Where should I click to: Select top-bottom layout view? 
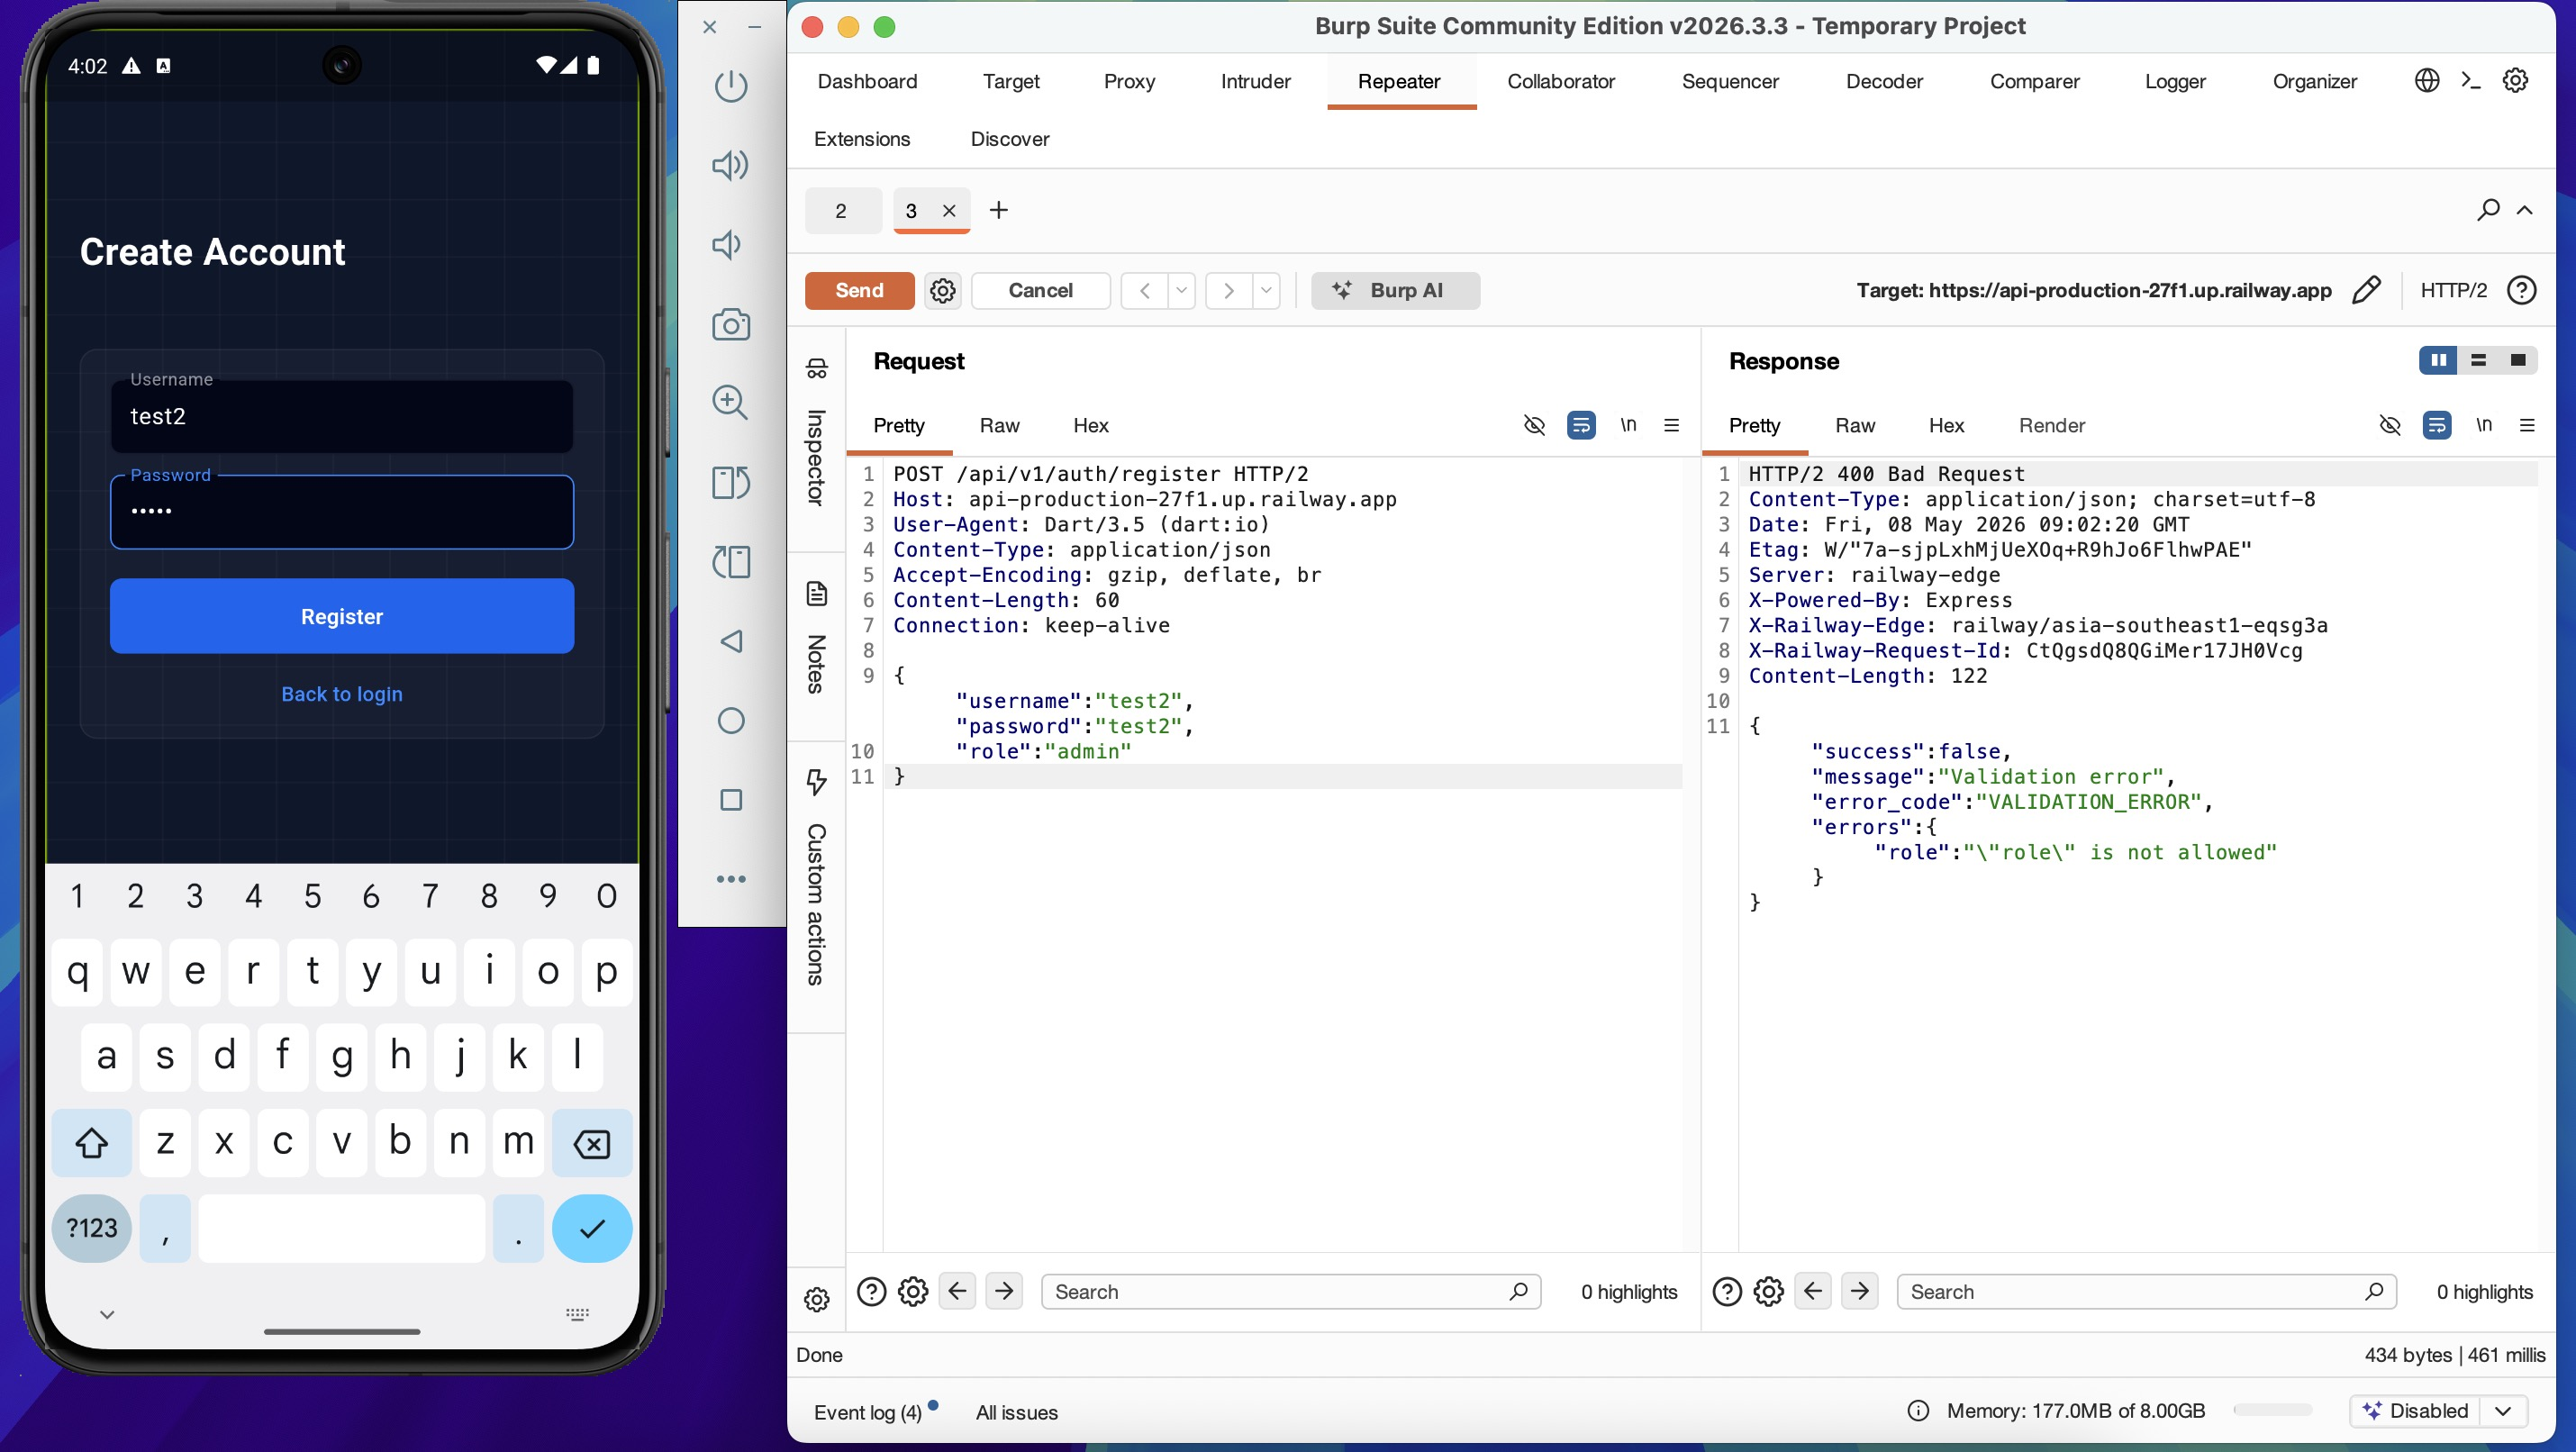[2478, 360]
